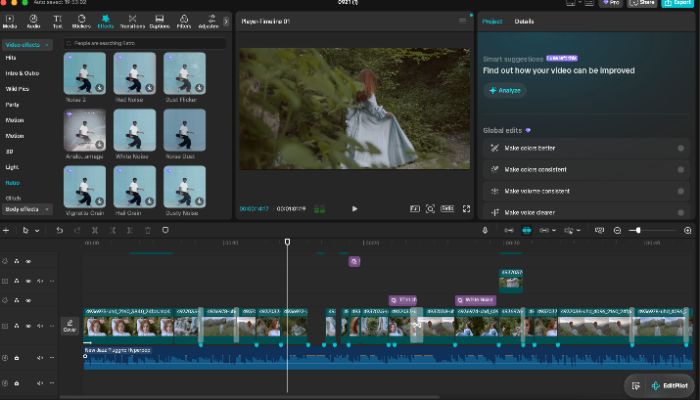Switch to the Details tab
This screenshot has width=700, height=400.
pyautogui.click(x=524, y=21)
